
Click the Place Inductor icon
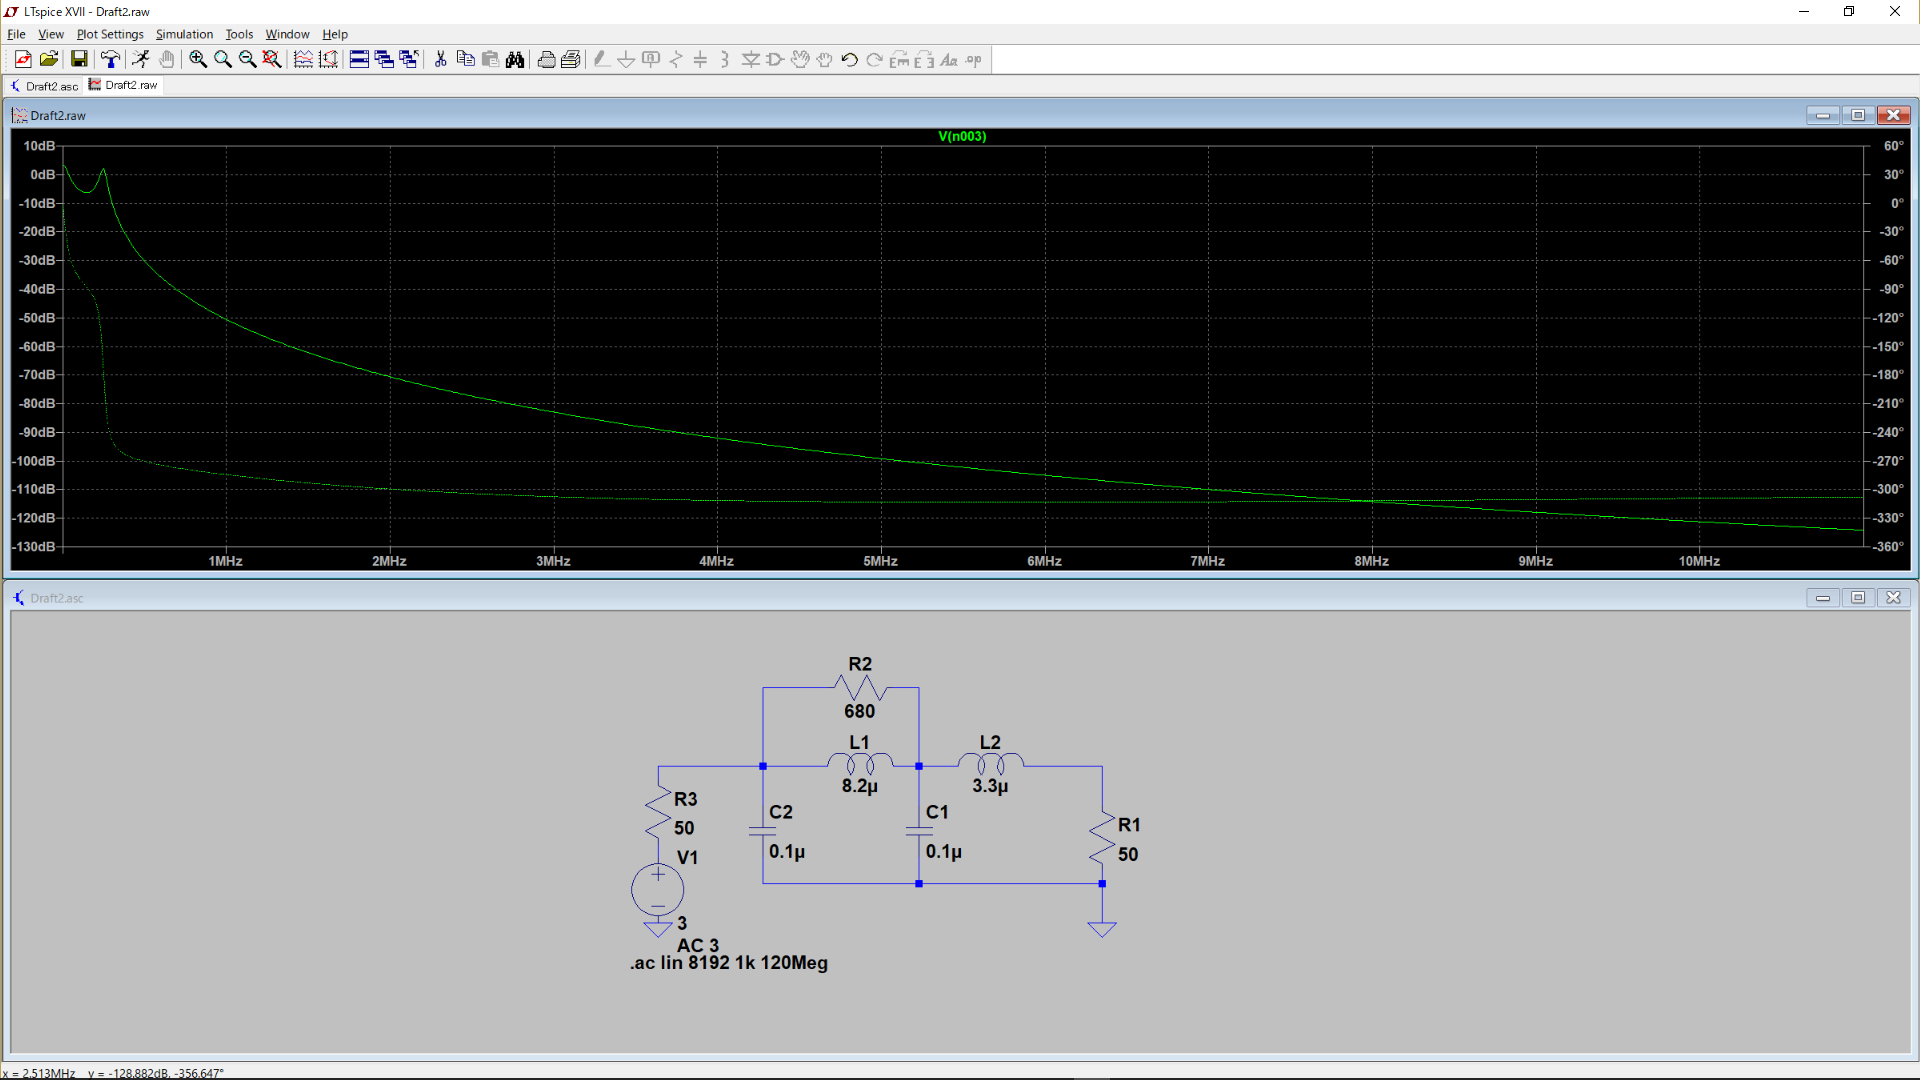725,60
